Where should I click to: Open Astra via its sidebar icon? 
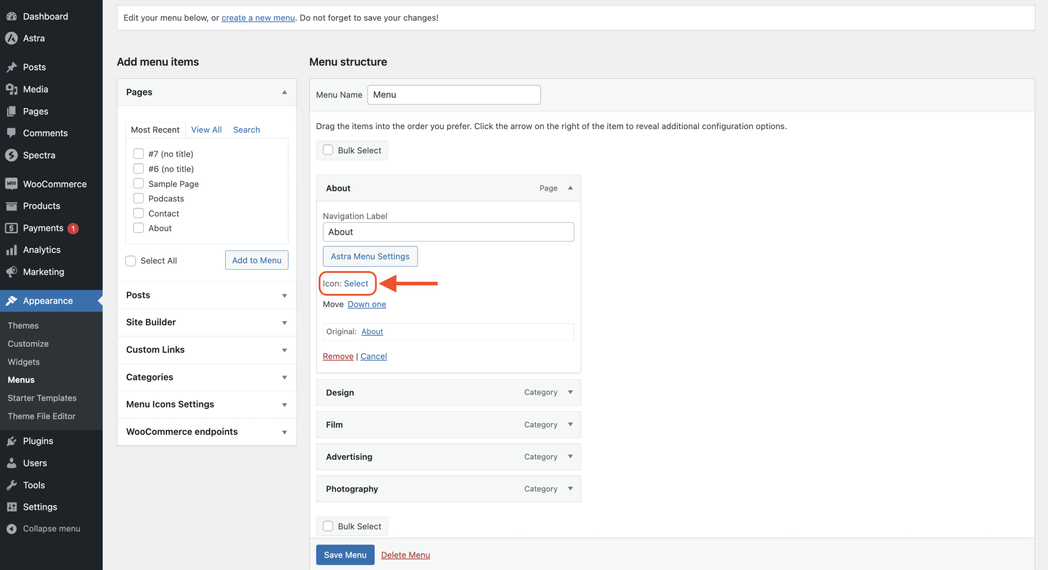coord(12,38)
